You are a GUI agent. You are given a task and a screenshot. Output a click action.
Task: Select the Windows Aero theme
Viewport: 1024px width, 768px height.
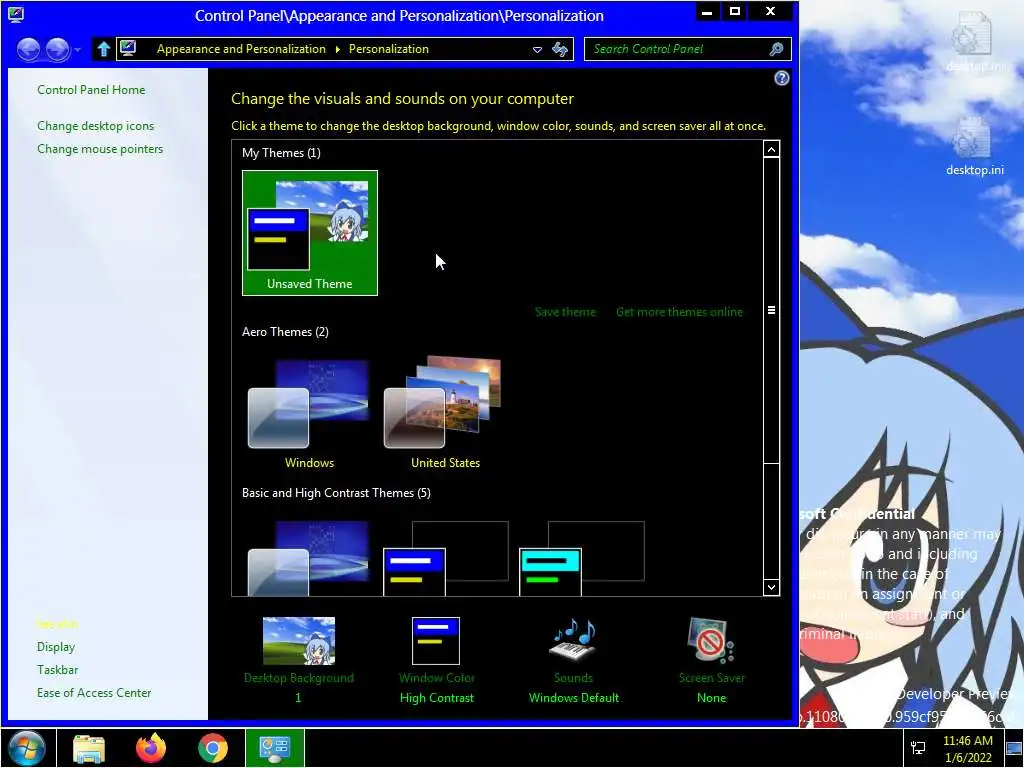tap(309, 413)
